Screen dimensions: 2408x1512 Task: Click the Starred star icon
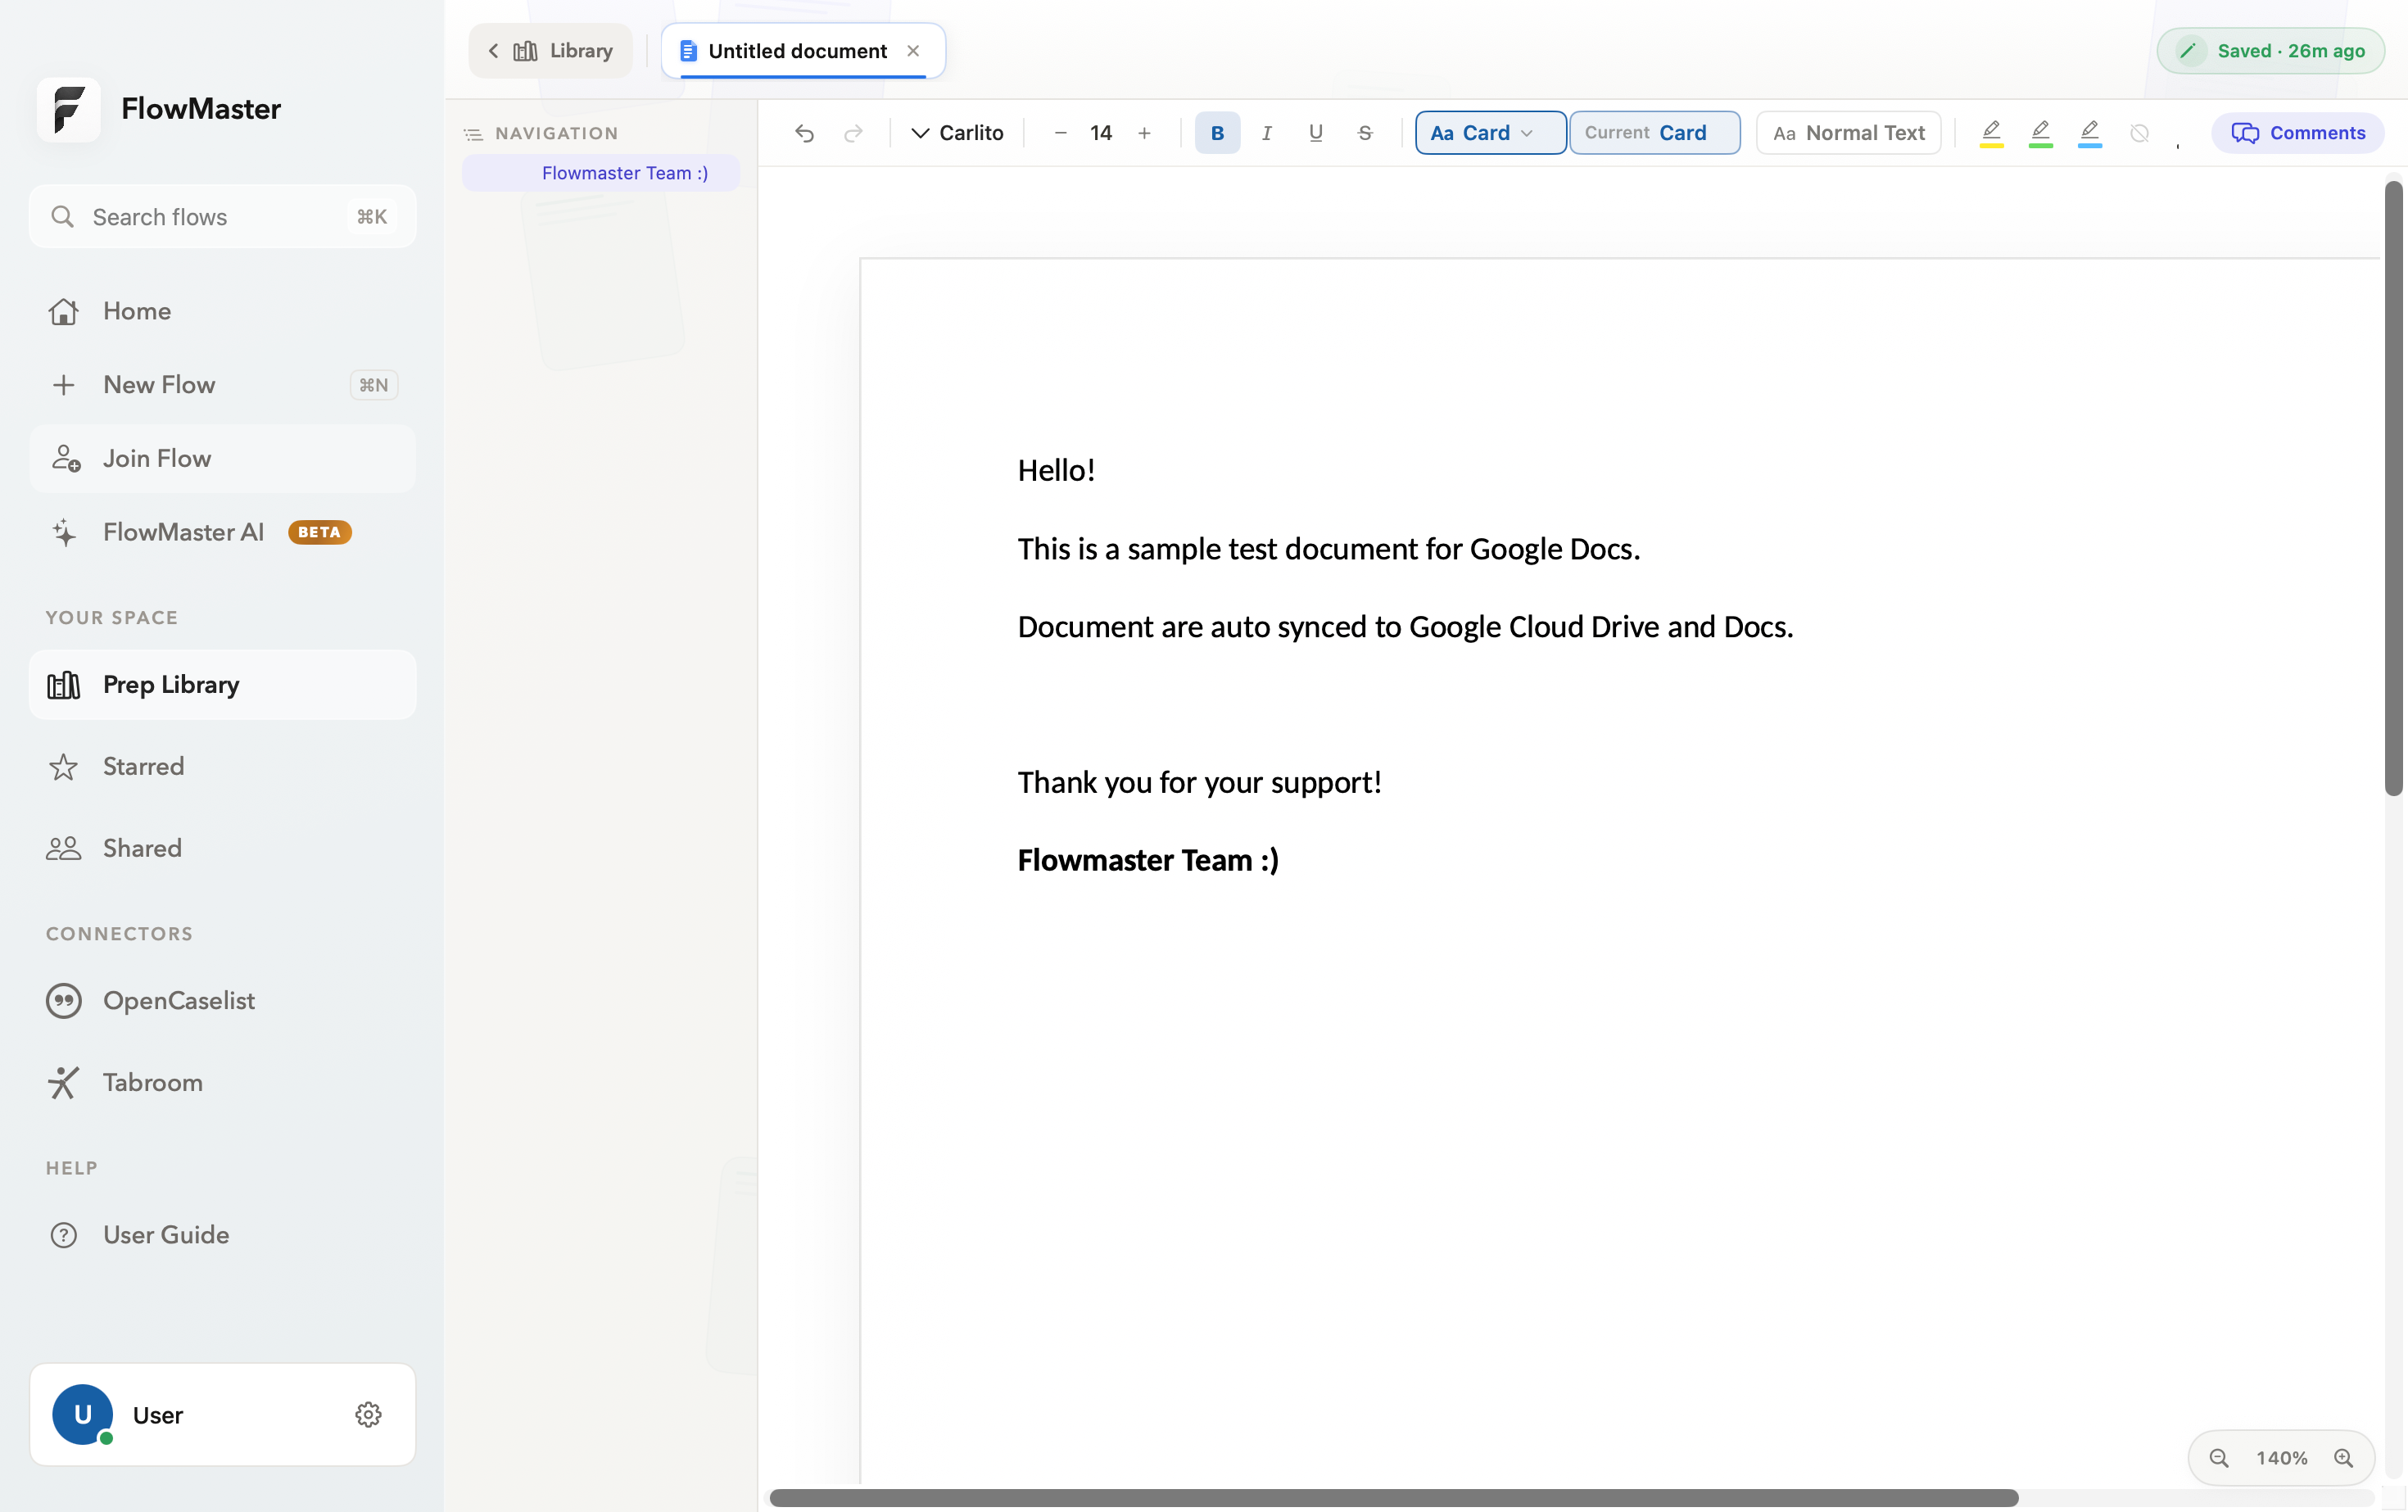[63, 767]
